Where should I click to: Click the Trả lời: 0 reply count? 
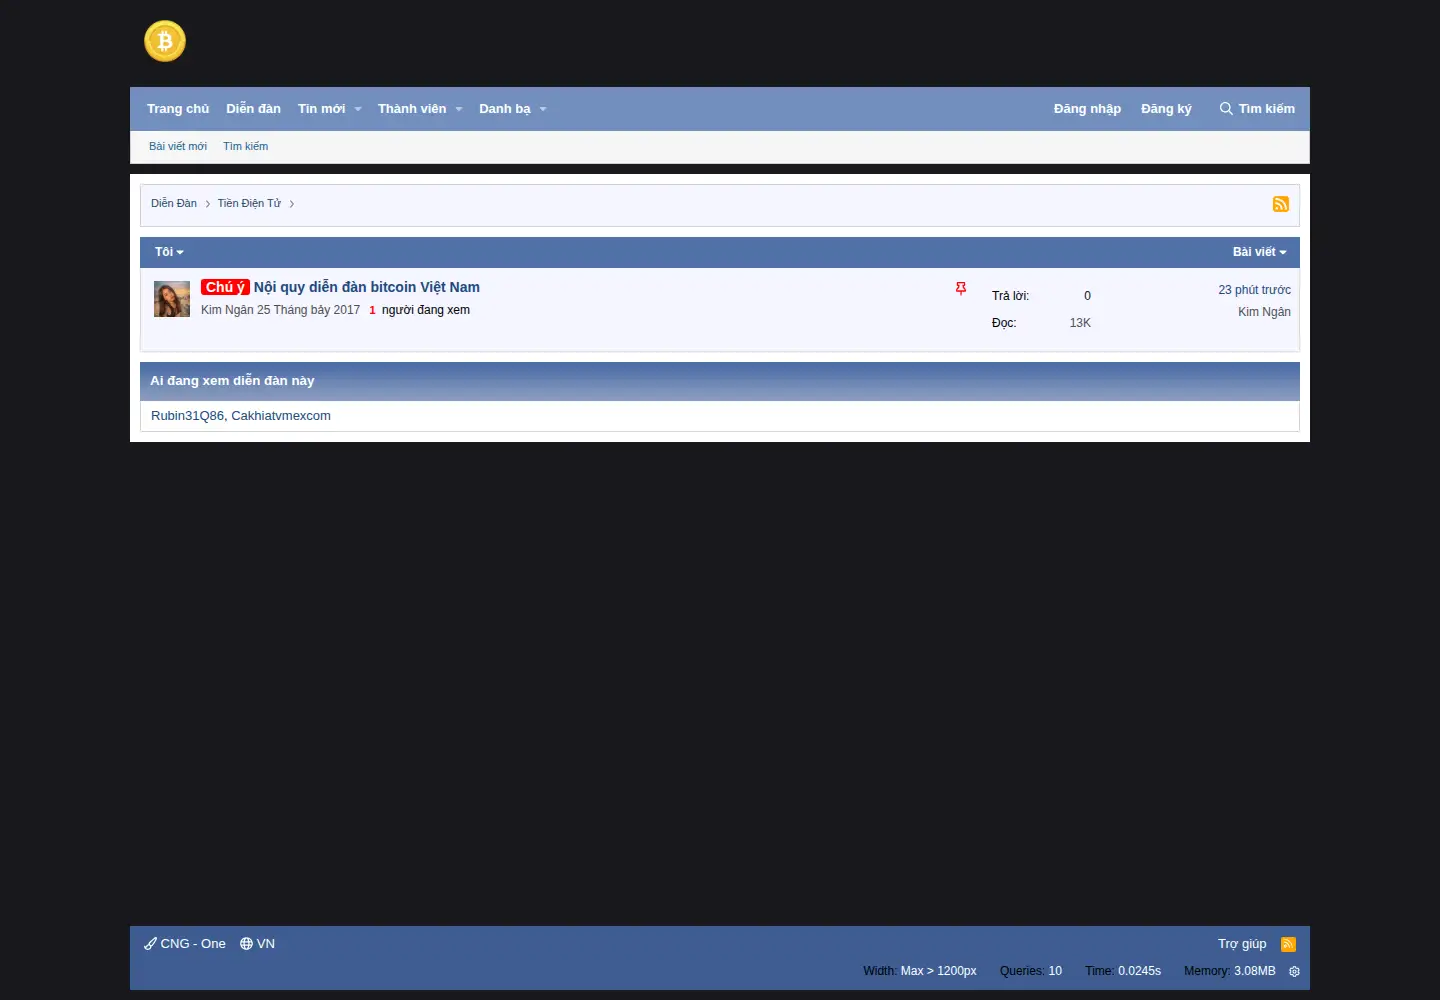1041,296
